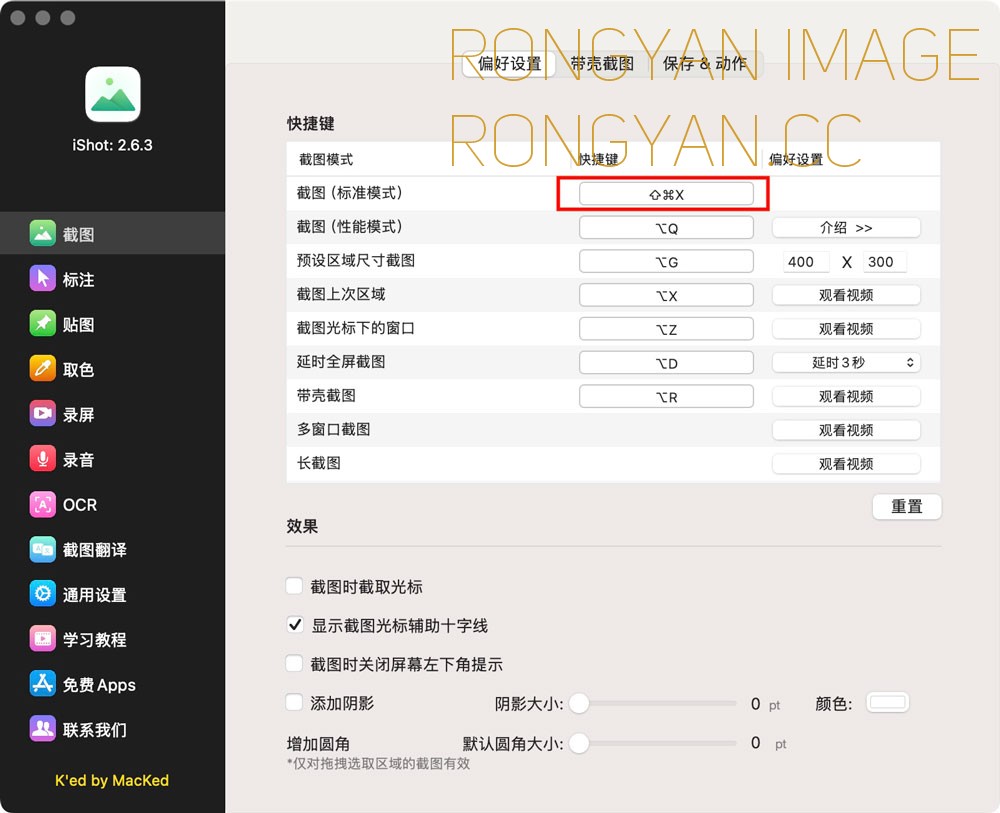
Task: Click the ⇧⌘X shortcut field for 标准模式
Action: pyautogui.click(x=666, y=194)
